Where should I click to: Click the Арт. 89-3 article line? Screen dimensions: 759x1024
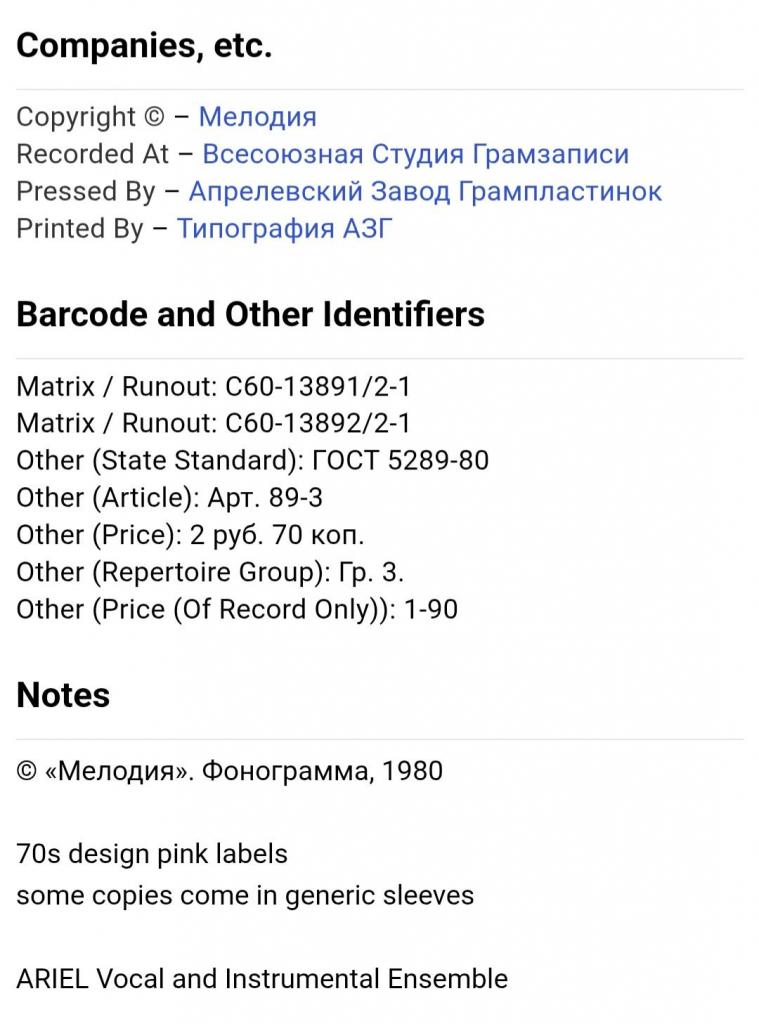(169, 497)
